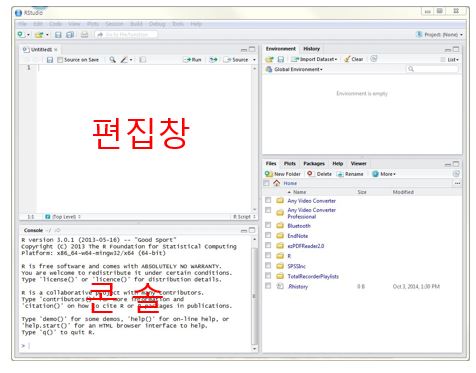Open Find/Replace with the magnifier icon

point(113,60)
